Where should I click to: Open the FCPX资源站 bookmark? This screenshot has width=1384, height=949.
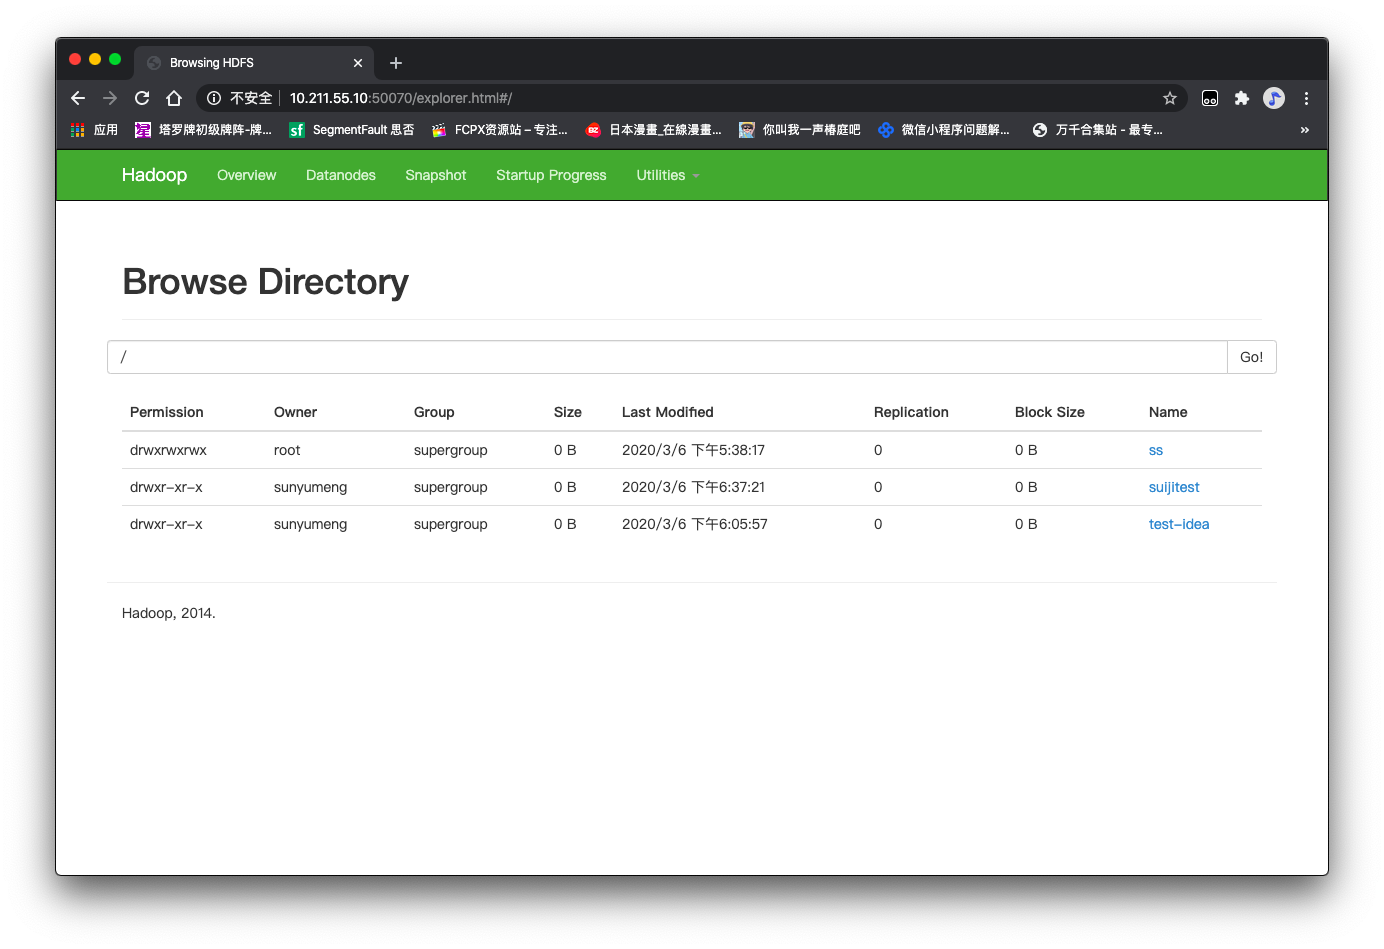tap(500, 130)
